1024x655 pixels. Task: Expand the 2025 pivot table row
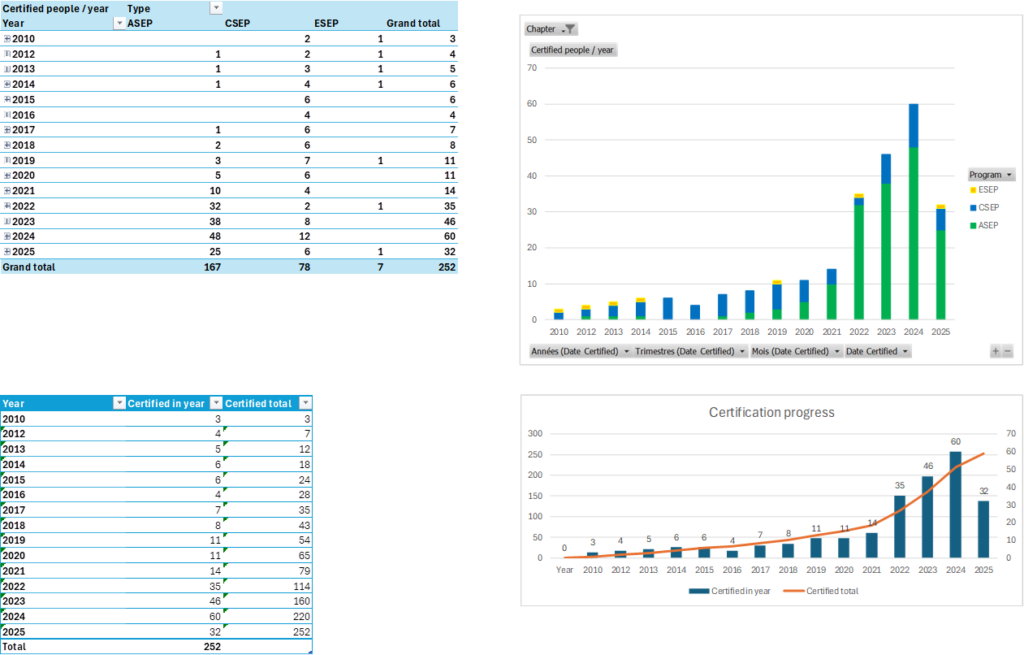[7, 252]
